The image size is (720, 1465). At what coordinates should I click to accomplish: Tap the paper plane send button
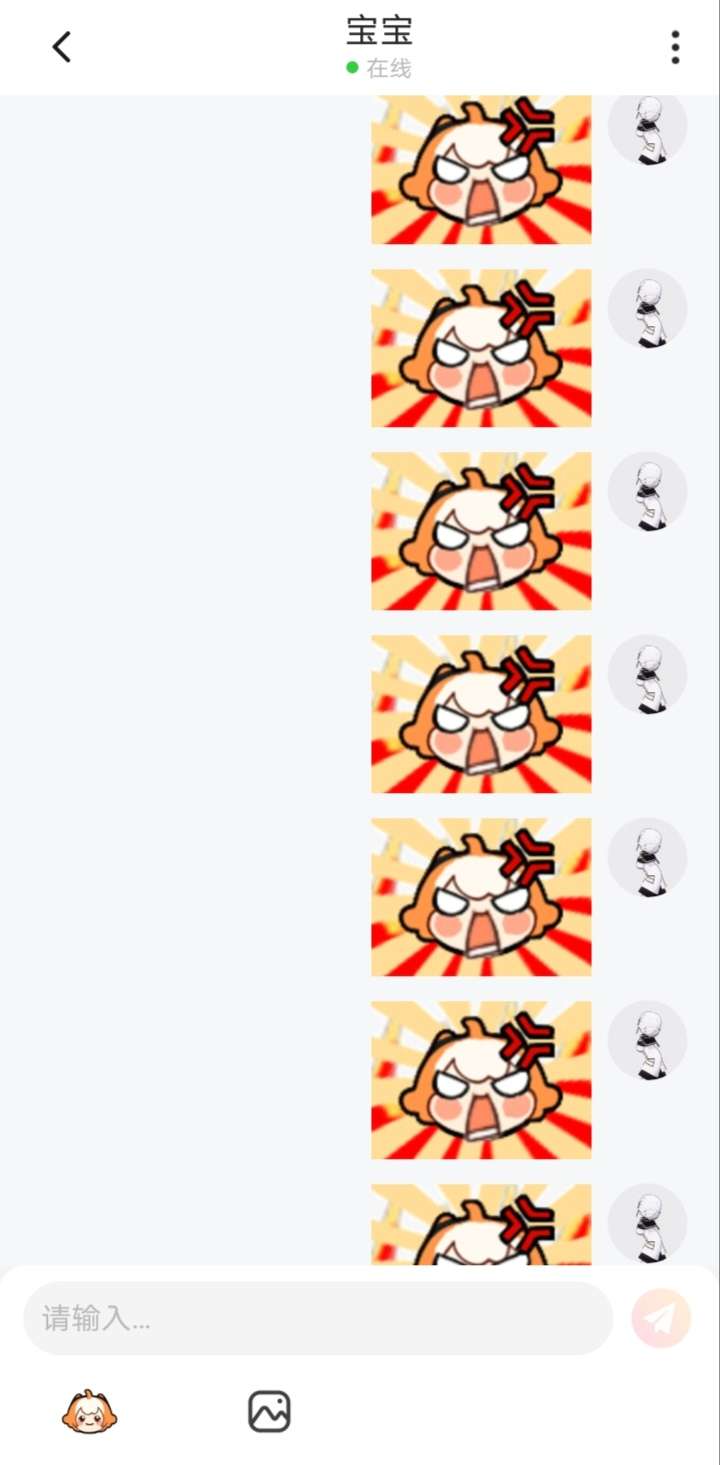[661, 1318]
